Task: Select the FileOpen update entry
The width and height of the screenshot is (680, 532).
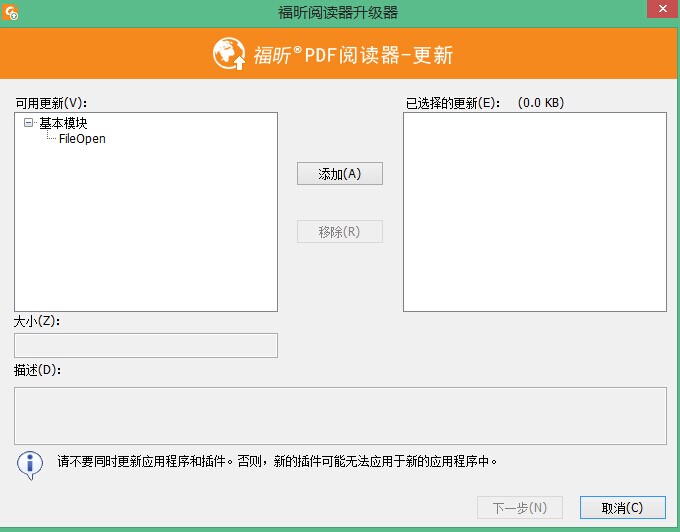Action: (82, 139)
